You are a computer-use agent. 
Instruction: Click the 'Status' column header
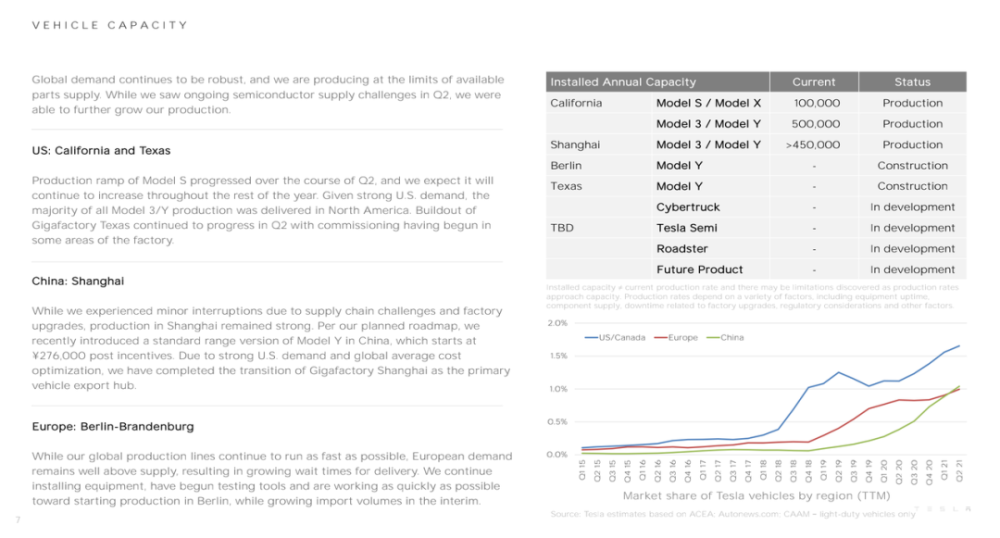point(912,82)
